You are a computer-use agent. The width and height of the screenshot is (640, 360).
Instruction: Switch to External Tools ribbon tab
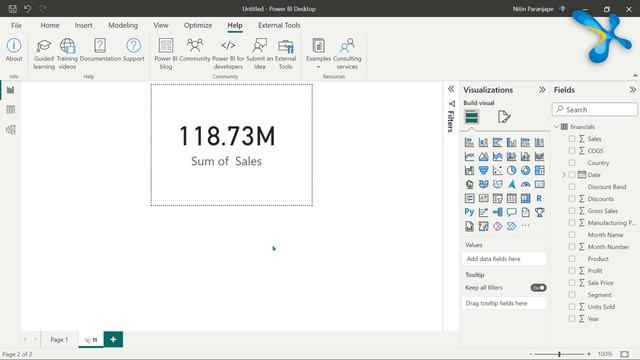279,25
